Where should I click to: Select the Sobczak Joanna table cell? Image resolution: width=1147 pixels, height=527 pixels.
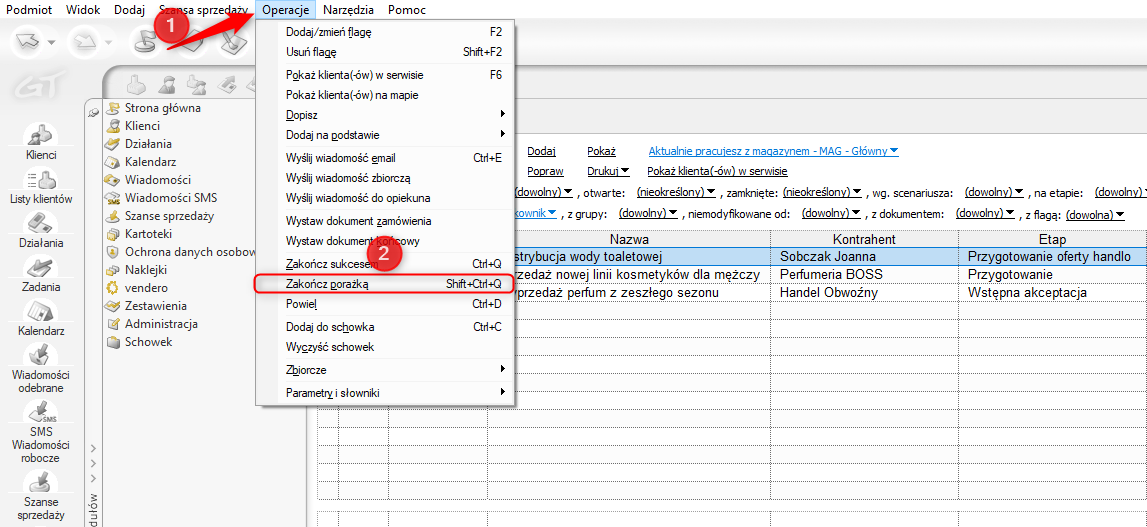865,257
